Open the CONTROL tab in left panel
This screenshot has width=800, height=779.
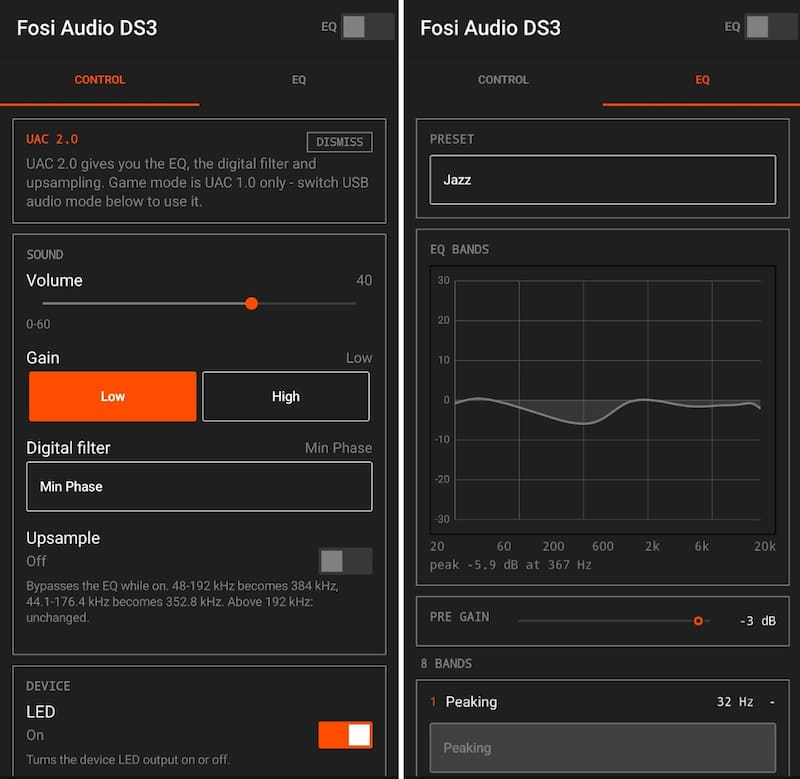click(x=99, y=80)
